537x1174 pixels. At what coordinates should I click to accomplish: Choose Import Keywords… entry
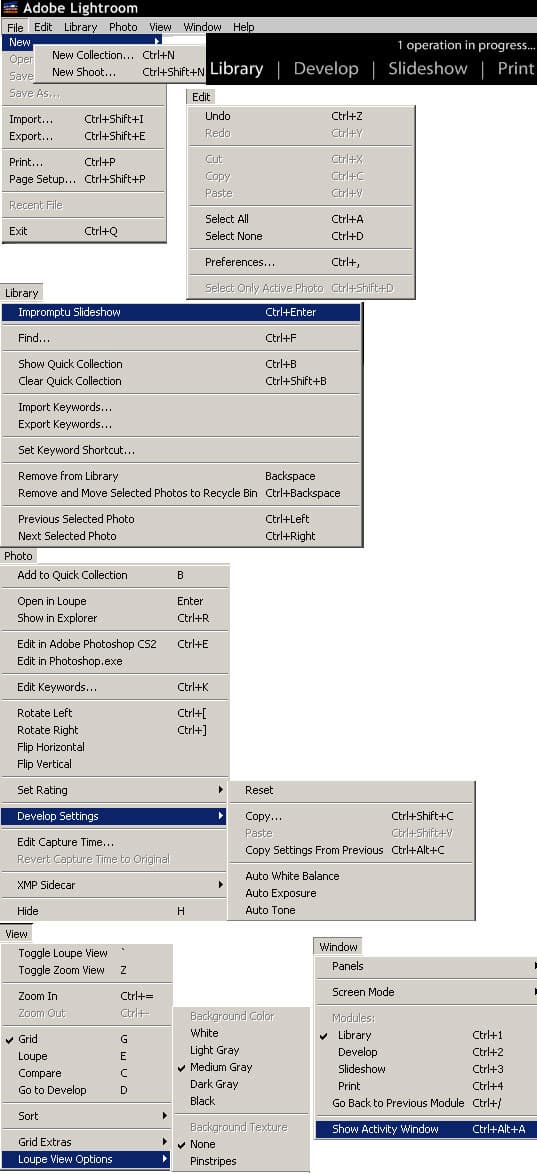point(180,407)
